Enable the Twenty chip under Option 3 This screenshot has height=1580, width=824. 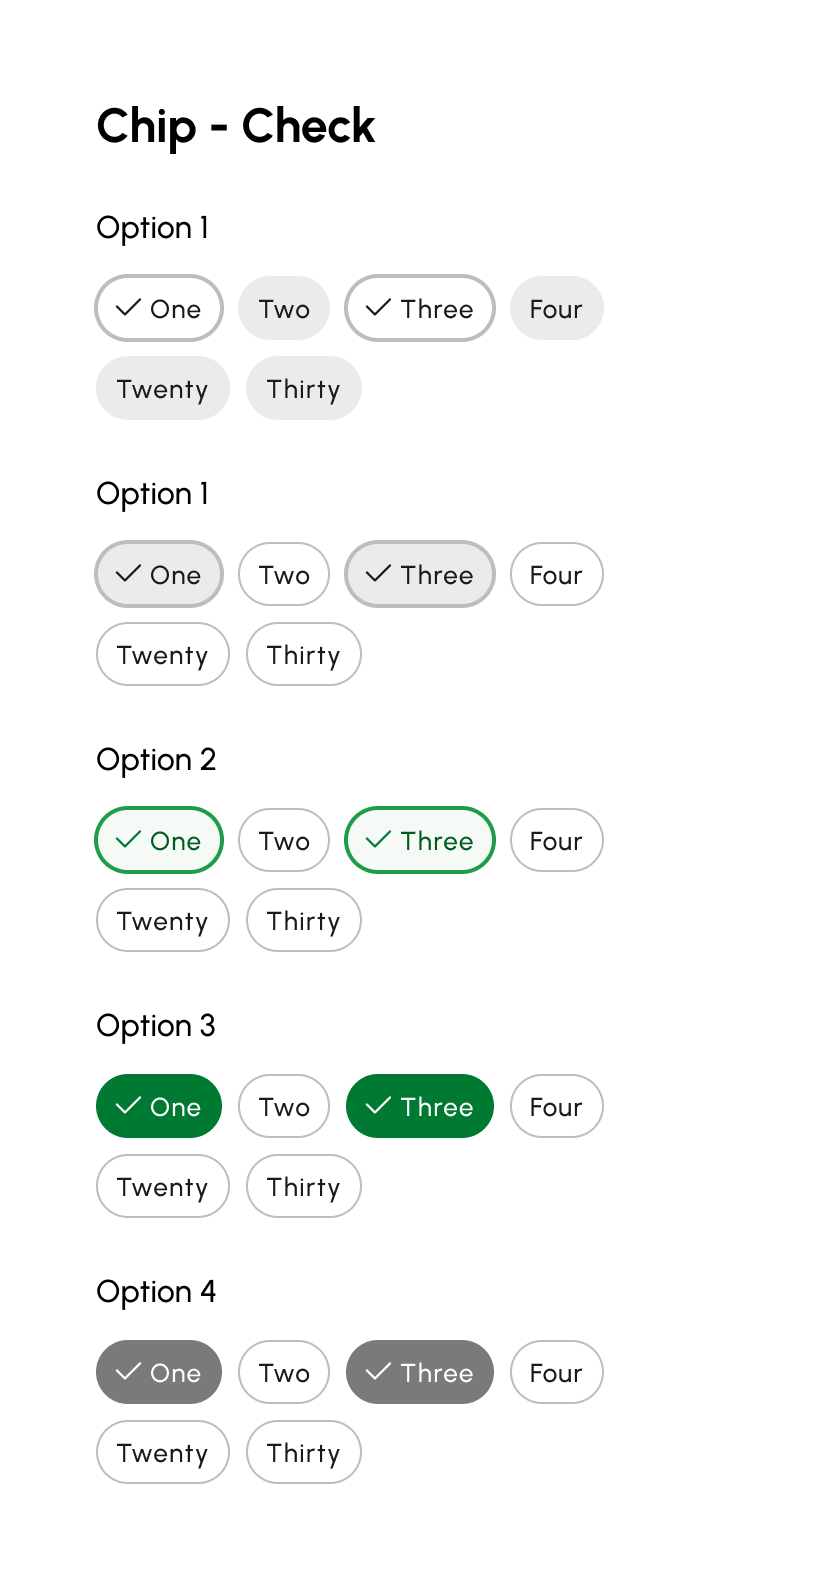[163, 1187]
